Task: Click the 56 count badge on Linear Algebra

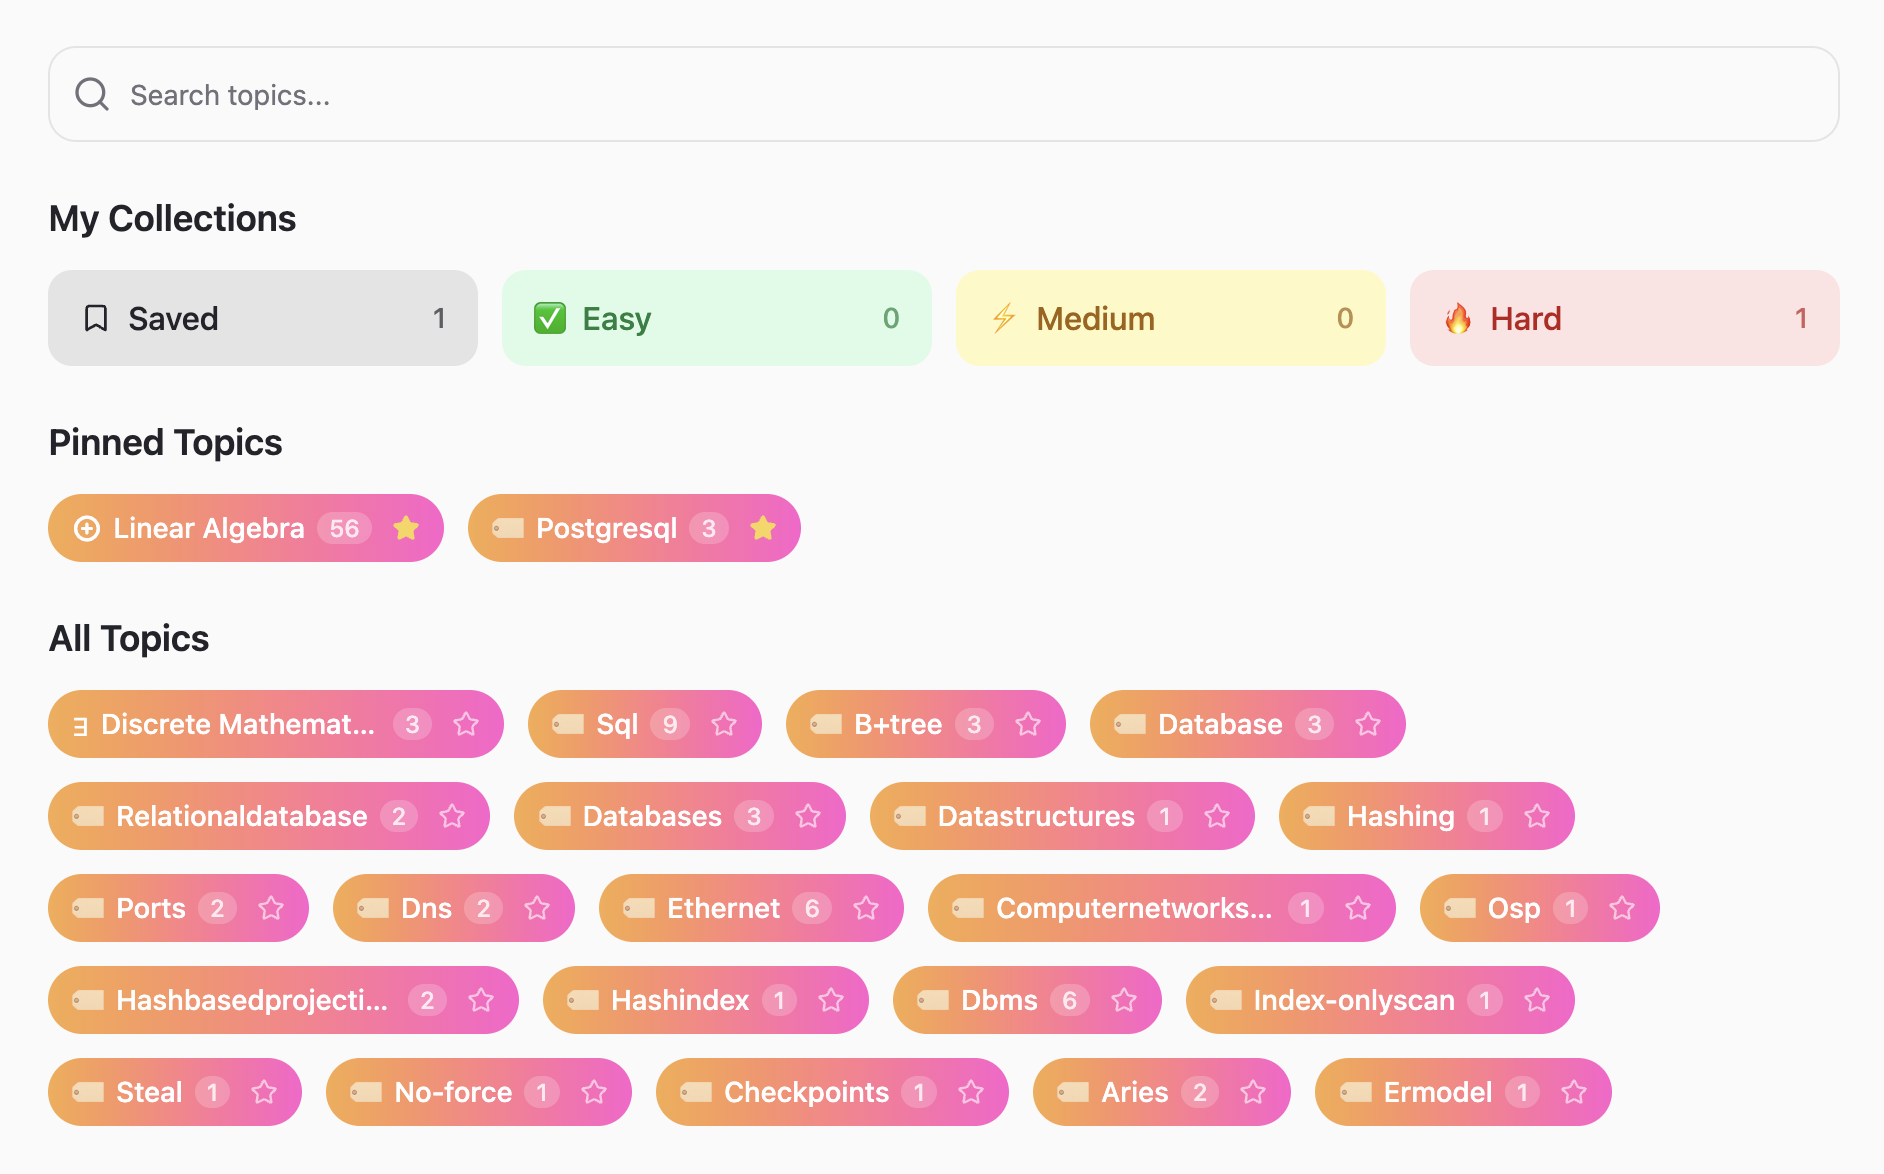Action: pyautogui.click(x=345, y=528)
